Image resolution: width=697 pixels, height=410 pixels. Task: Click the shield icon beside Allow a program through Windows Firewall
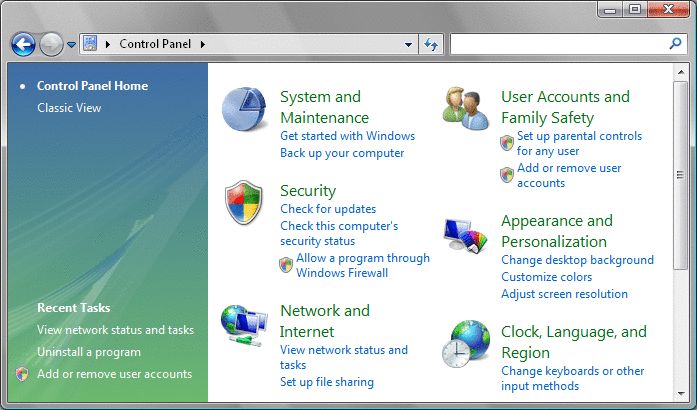[x=286, y=265]
